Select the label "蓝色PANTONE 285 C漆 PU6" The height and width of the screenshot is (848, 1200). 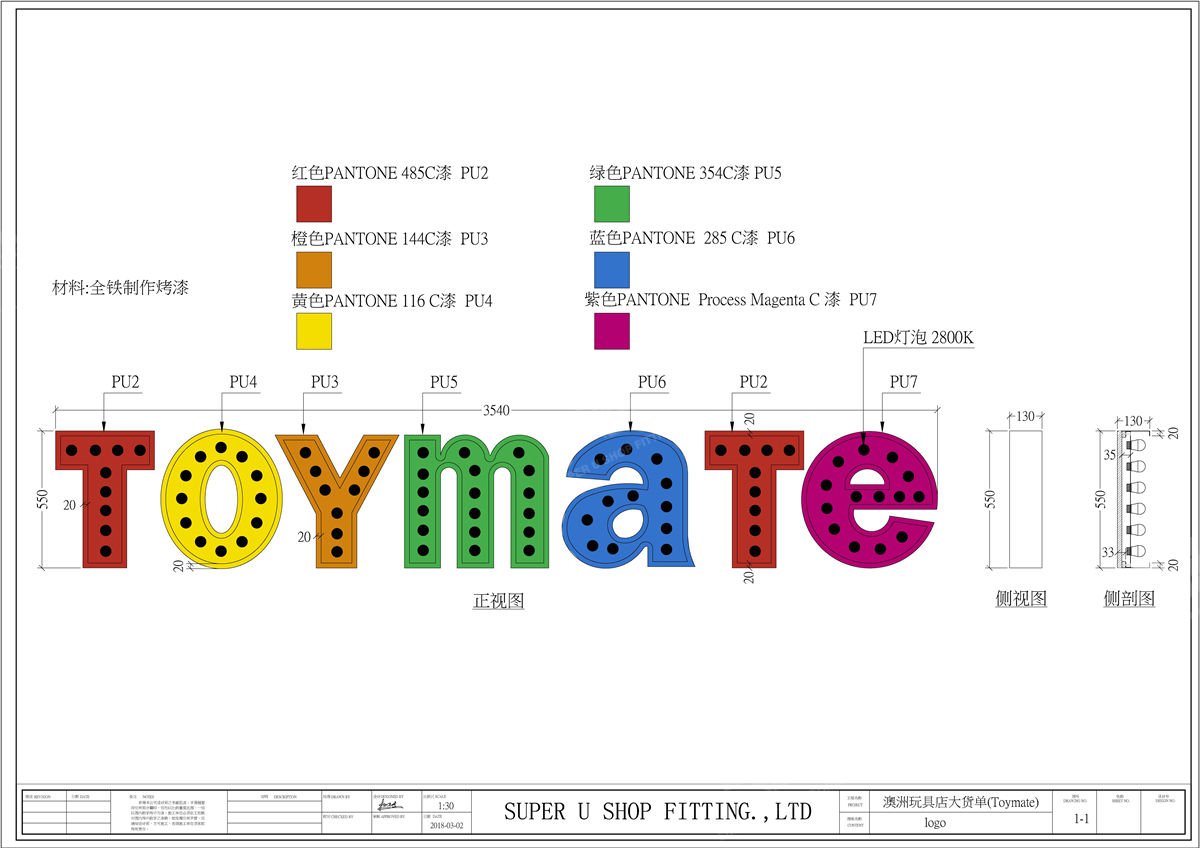coord(692,238)
